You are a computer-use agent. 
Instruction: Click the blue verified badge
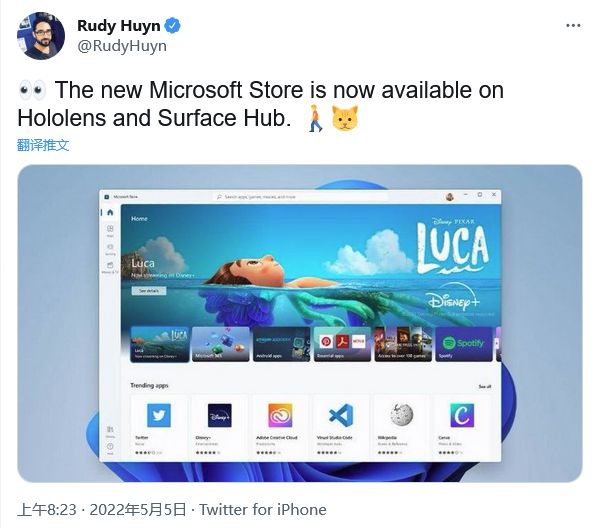pos(173,26)
